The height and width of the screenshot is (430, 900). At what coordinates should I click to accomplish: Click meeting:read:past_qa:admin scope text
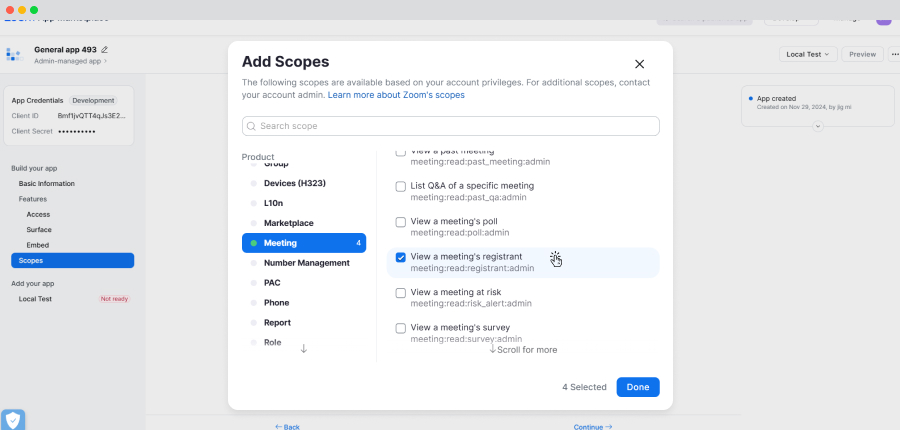click(468, 197)
